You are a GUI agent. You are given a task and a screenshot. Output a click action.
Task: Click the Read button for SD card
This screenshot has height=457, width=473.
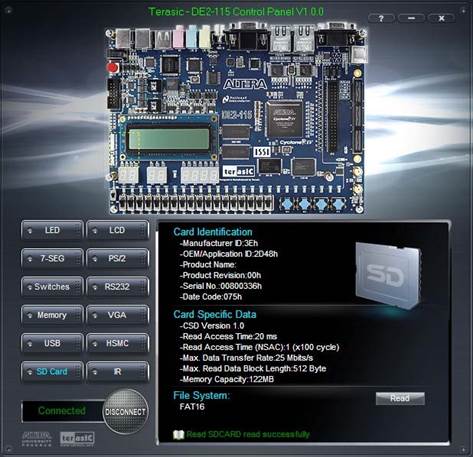pos(400,398)
